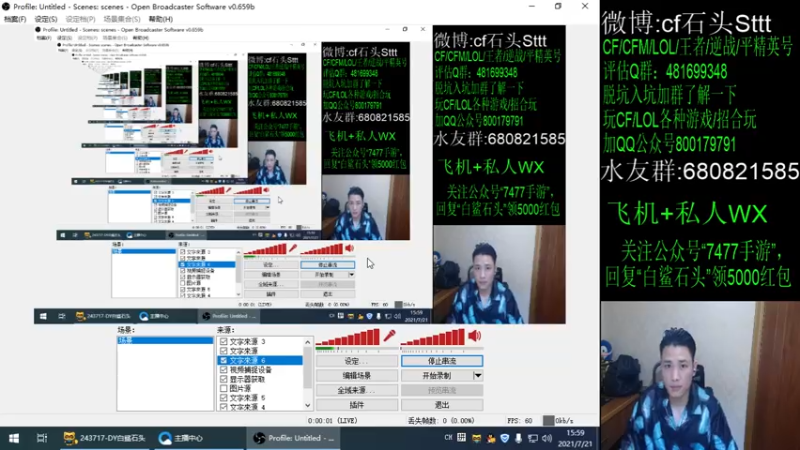Click the 退出 exit button
This screenshot has width=800, height=450.
[x=442, y=405]
